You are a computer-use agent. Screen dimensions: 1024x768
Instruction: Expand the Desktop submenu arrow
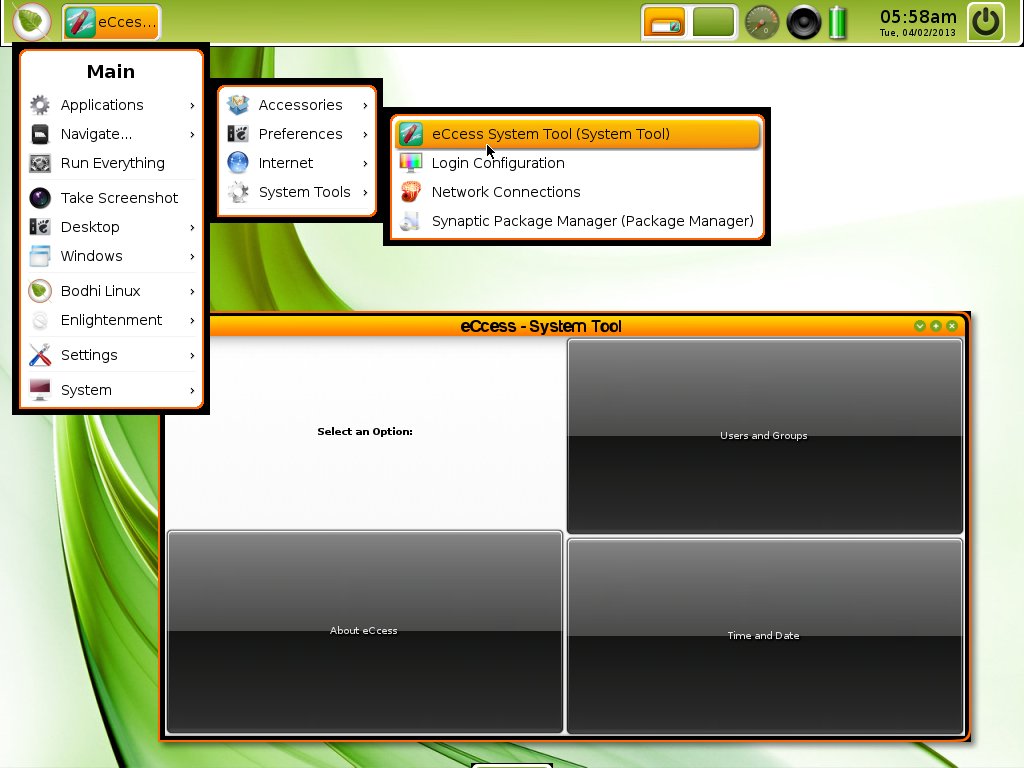tap(192, 227)
